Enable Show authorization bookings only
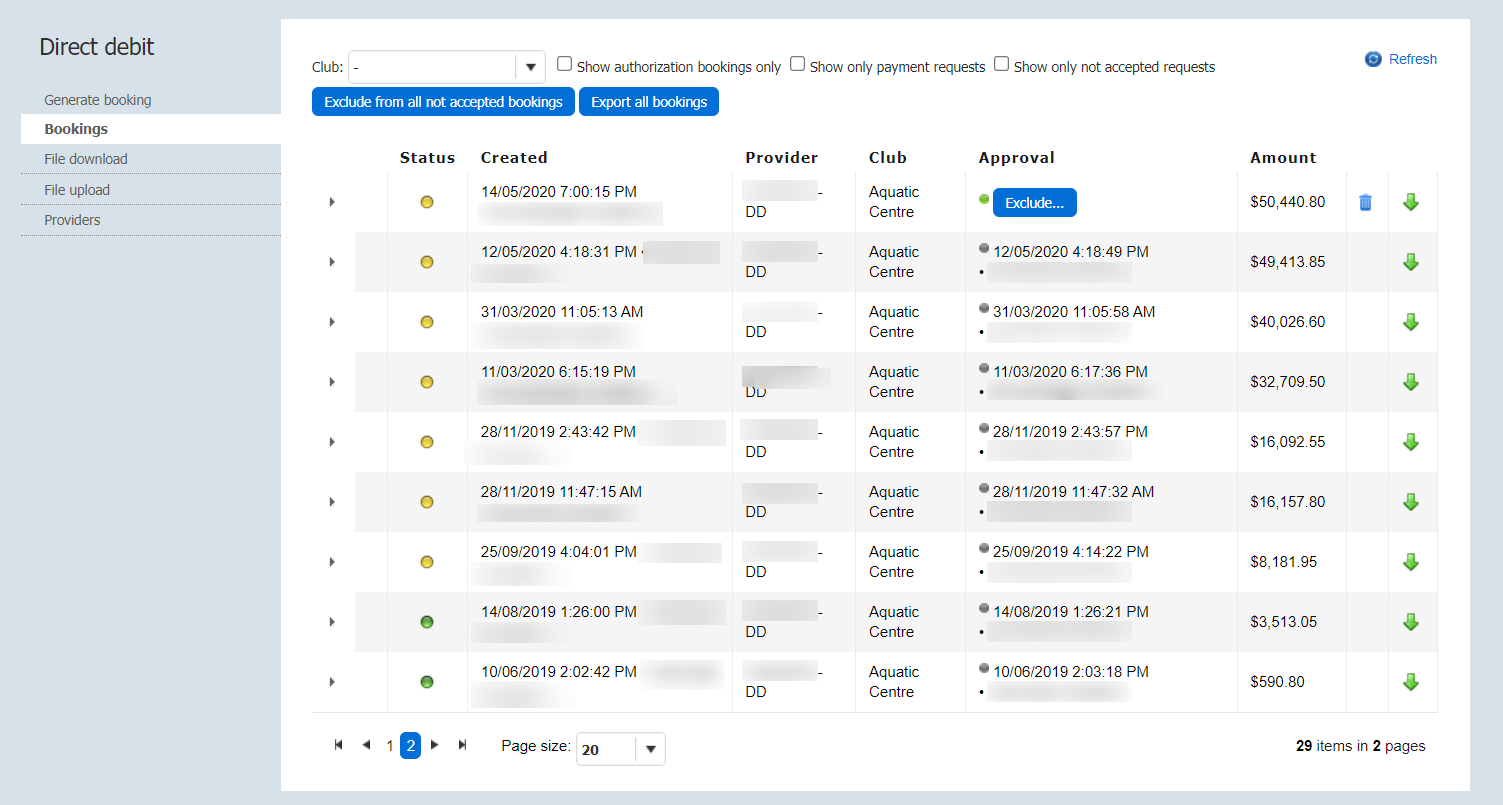The image size is (1503, 805). click(x=565, y=65)
